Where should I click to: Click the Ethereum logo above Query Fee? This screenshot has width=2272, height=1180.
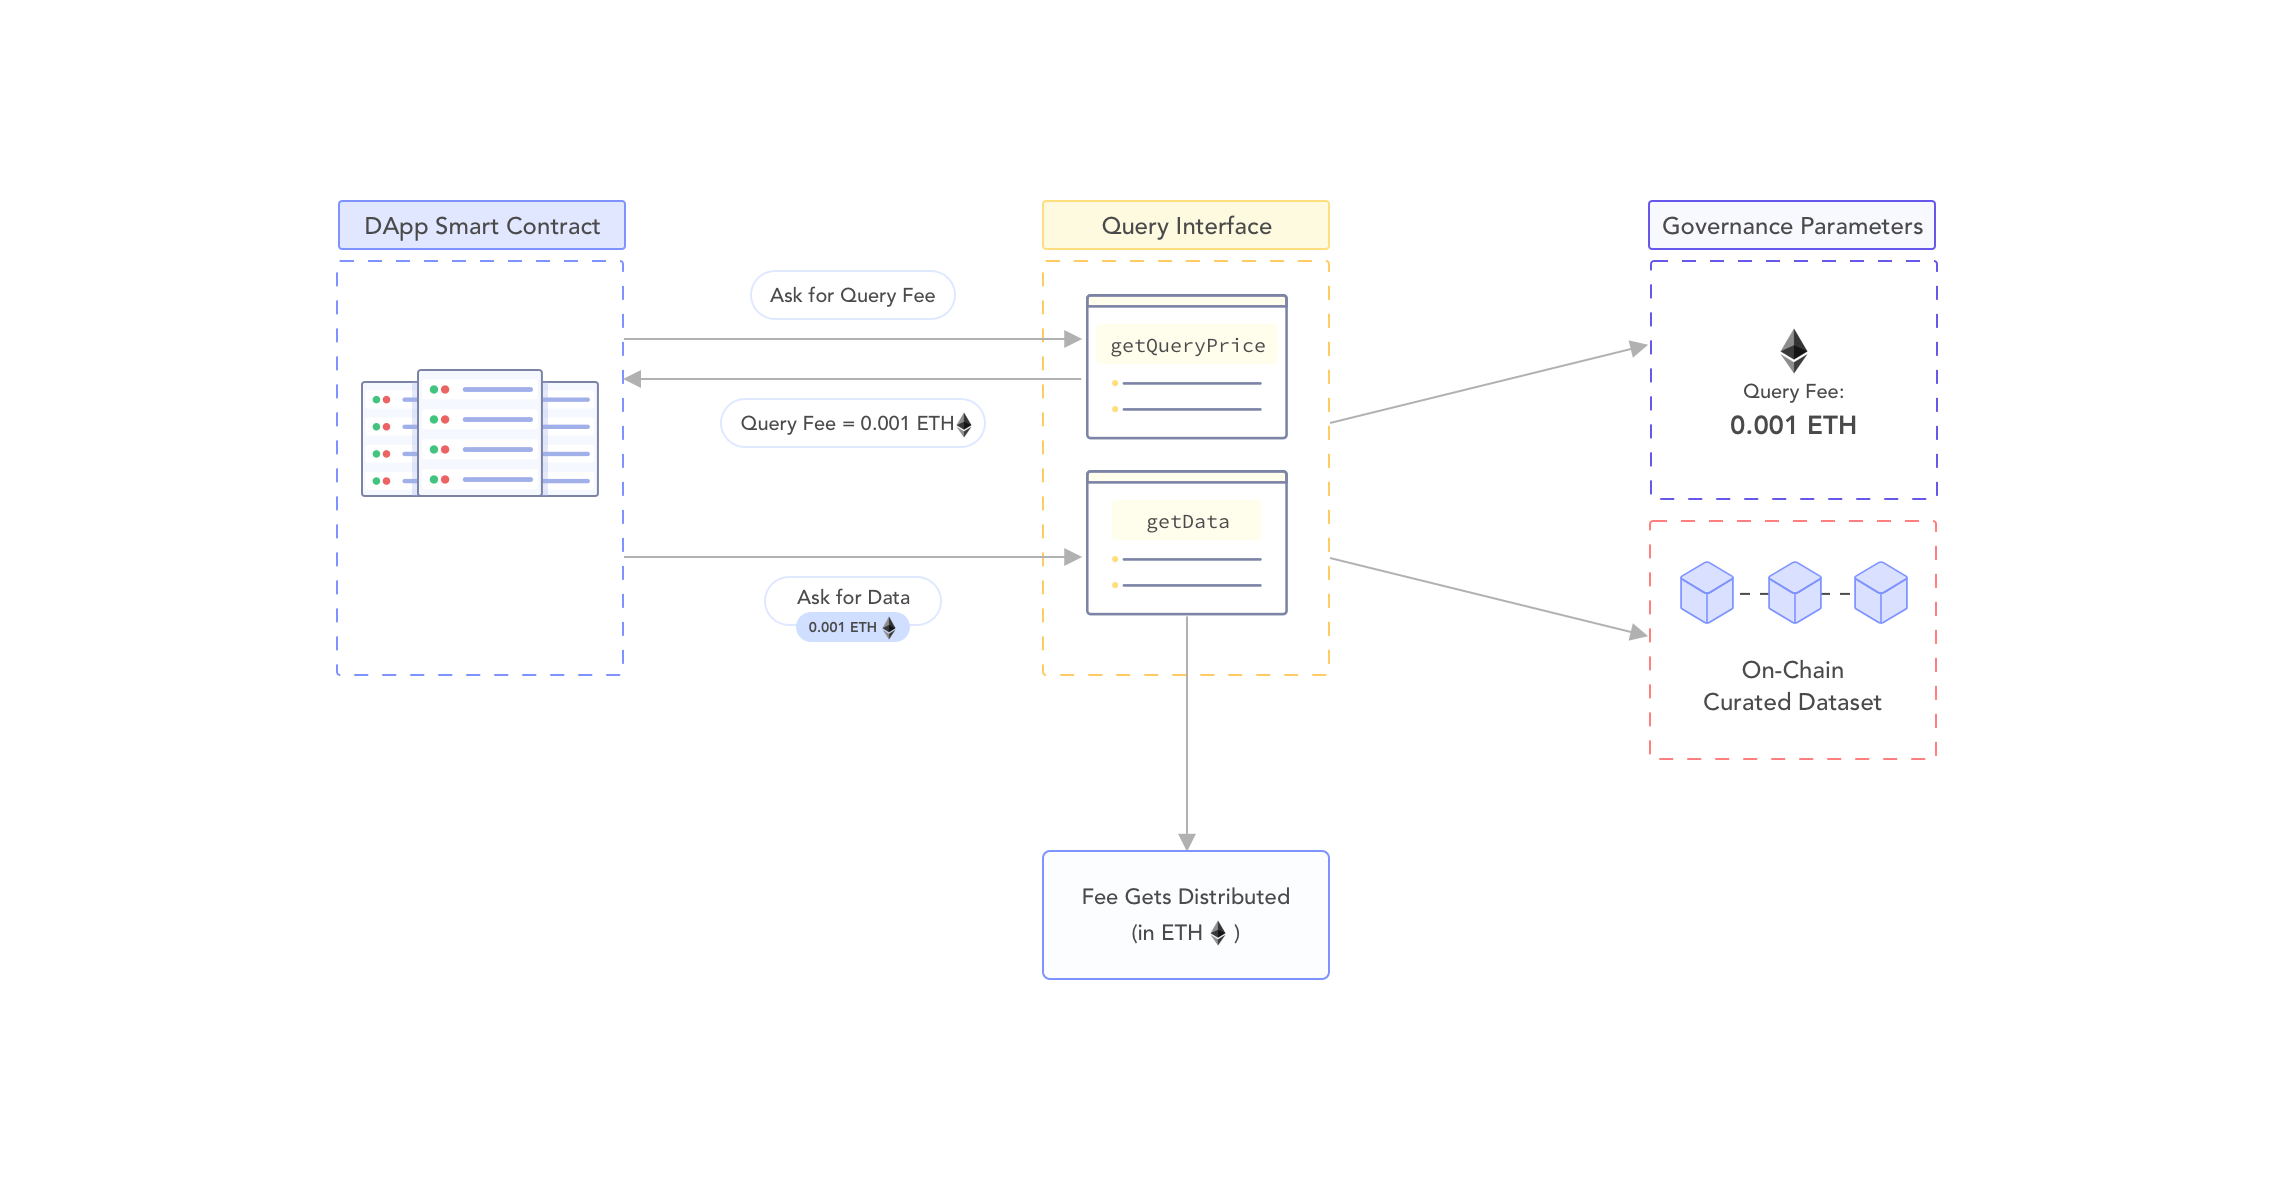point(1793,350)
